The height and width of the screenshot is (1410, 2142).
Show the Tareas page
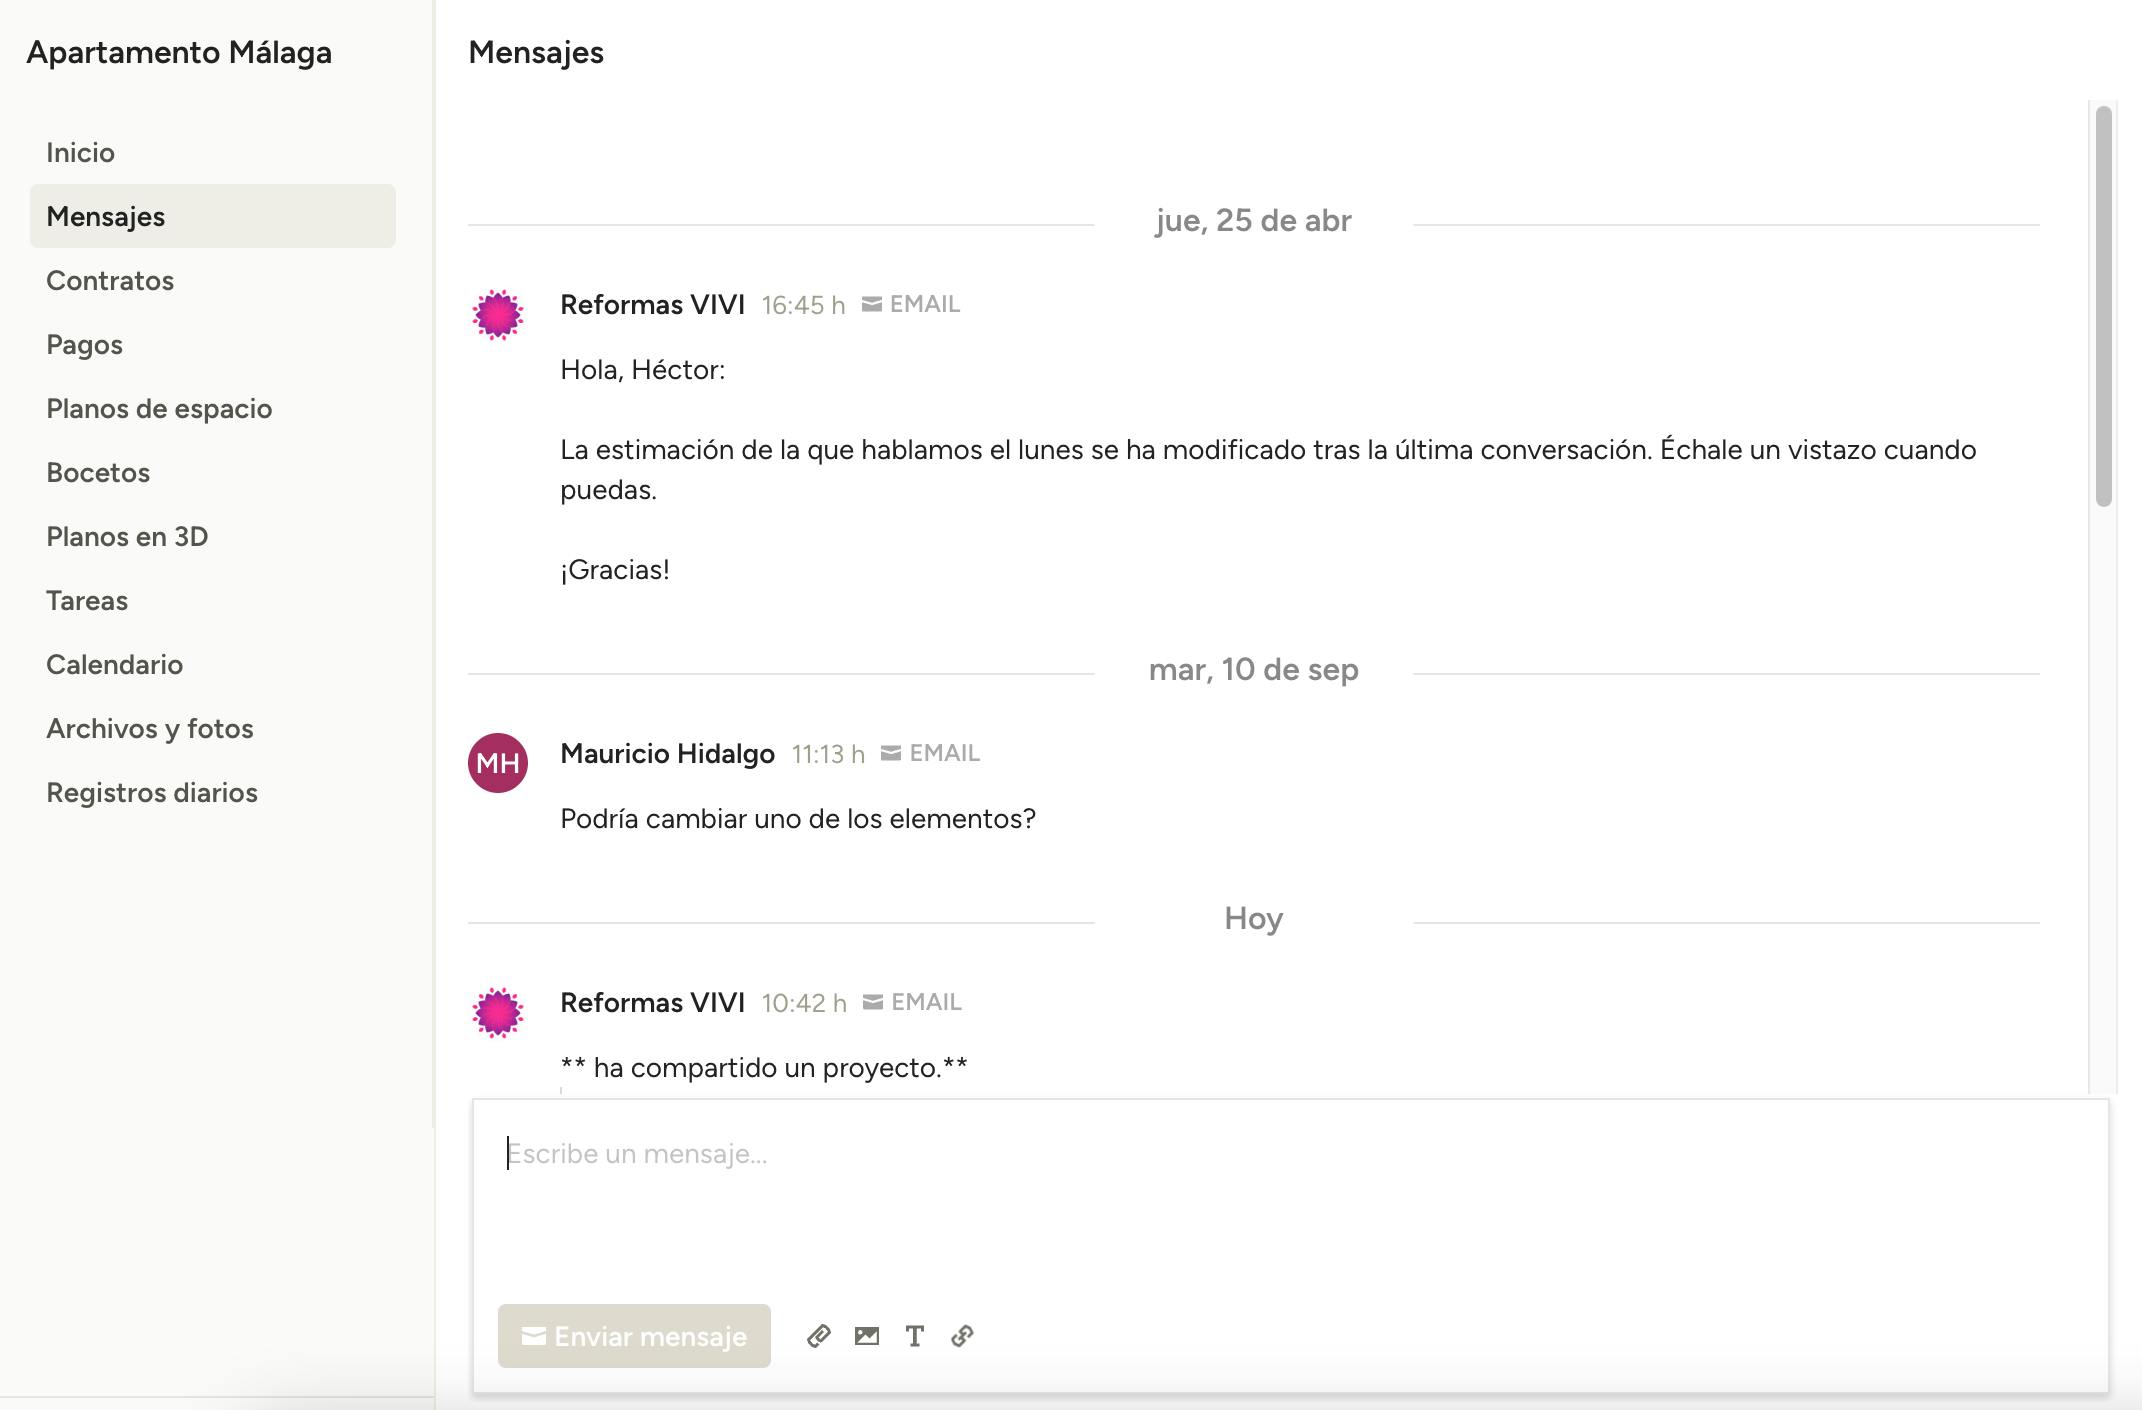[x=87, y=601]
